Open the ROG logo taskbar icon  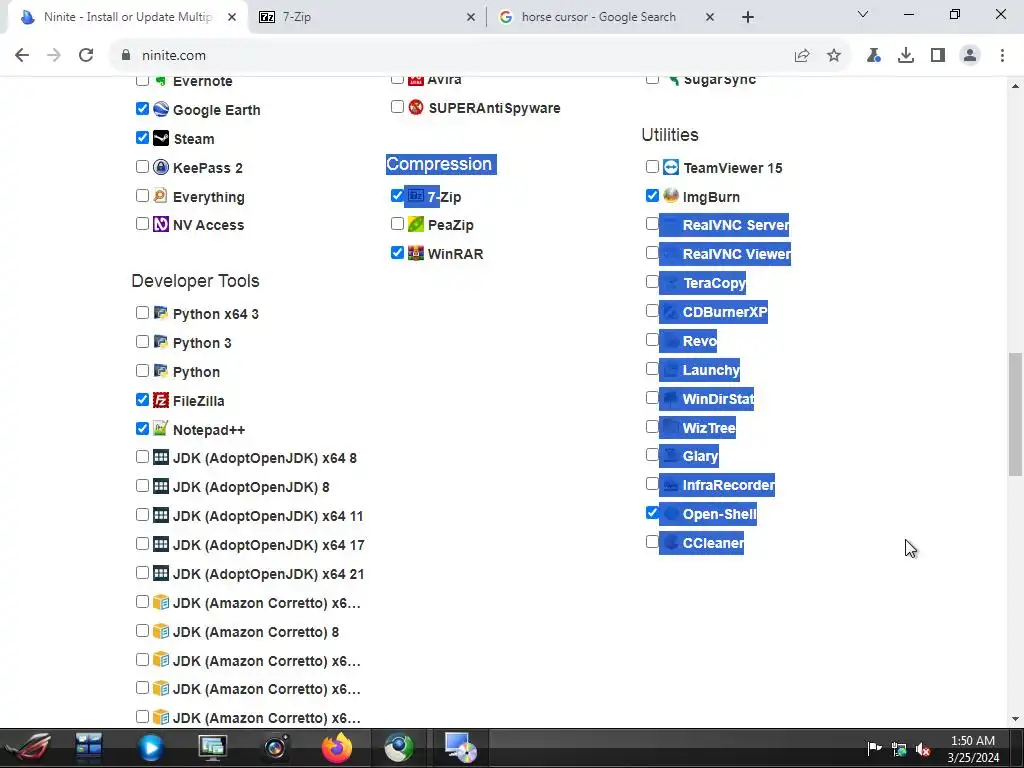27,748
